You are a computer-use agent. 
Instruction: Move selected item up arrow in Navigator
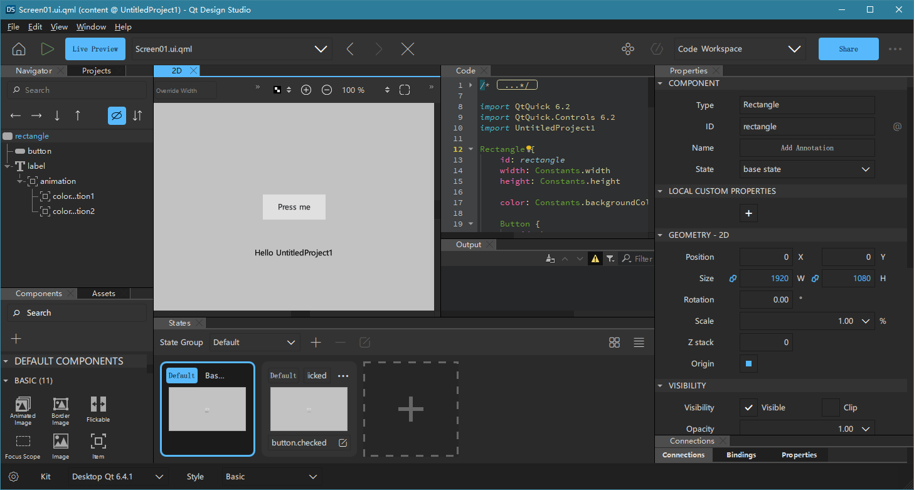point(78,116)
